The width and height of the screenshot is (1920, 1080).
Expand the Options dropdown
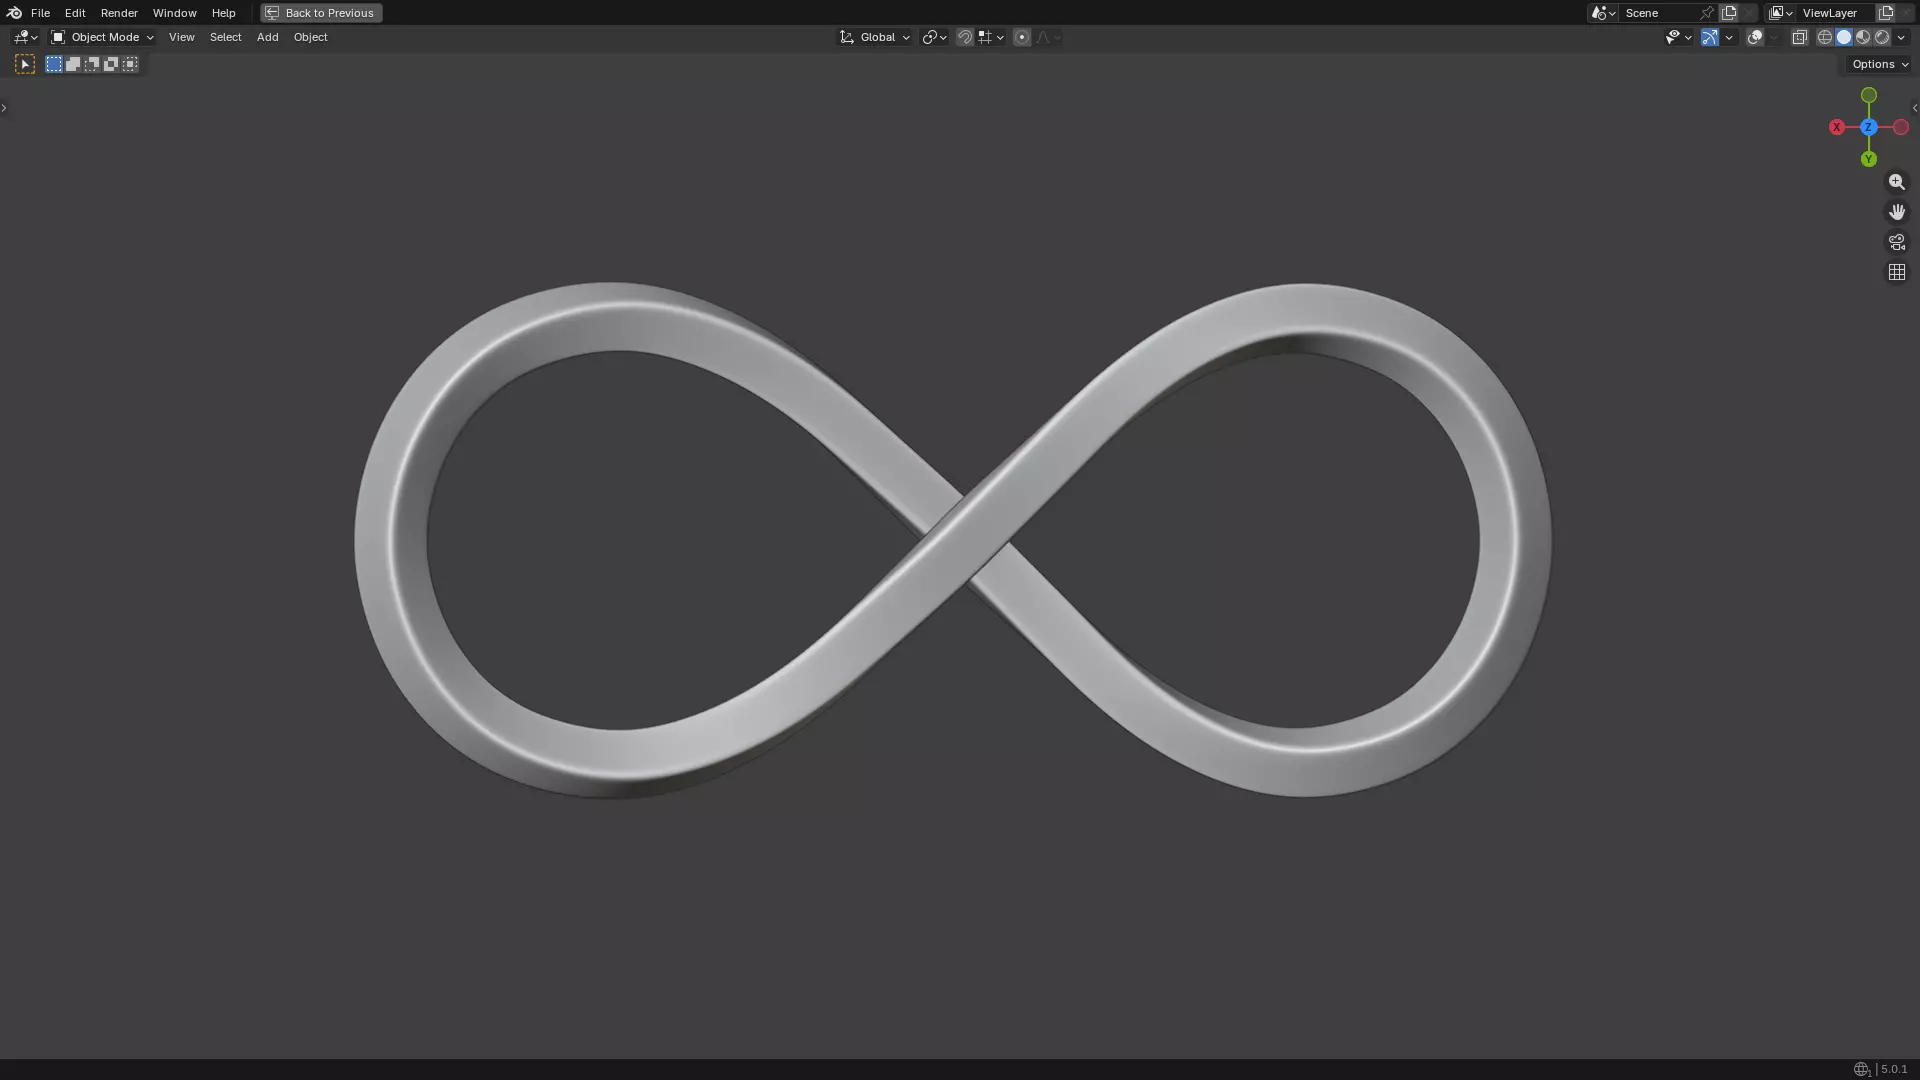click(x=1879, y=64)
